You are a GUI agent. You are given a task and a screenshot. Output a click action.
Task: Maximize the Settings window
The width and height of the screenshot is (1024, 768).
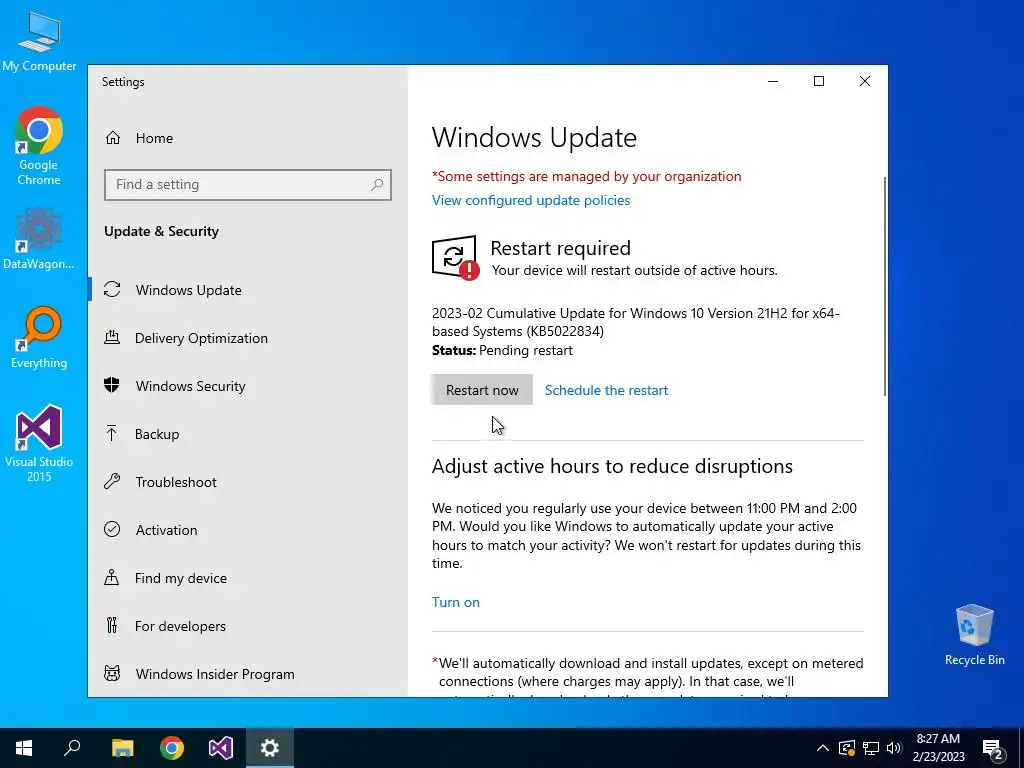818,81
